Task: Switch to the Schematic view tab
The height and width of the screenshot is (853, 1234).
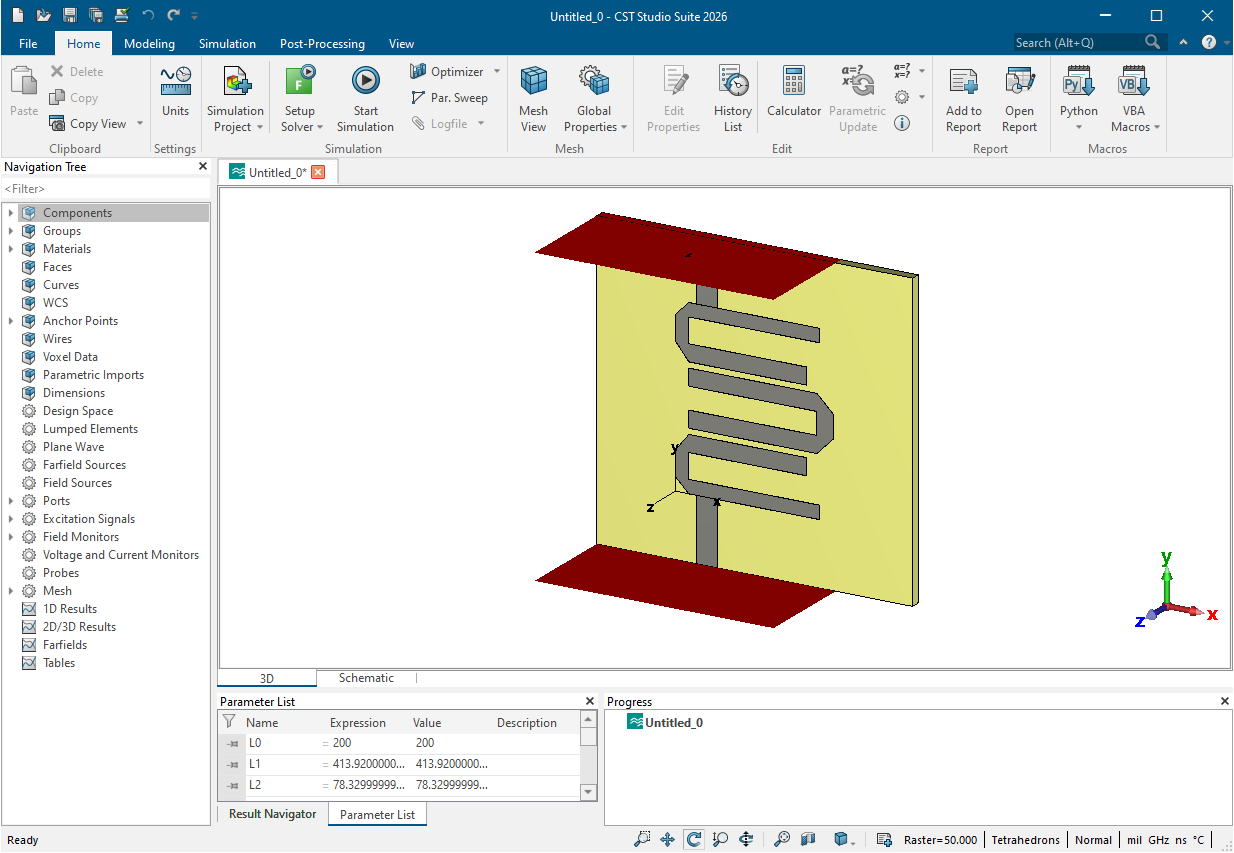Action: 366,678
